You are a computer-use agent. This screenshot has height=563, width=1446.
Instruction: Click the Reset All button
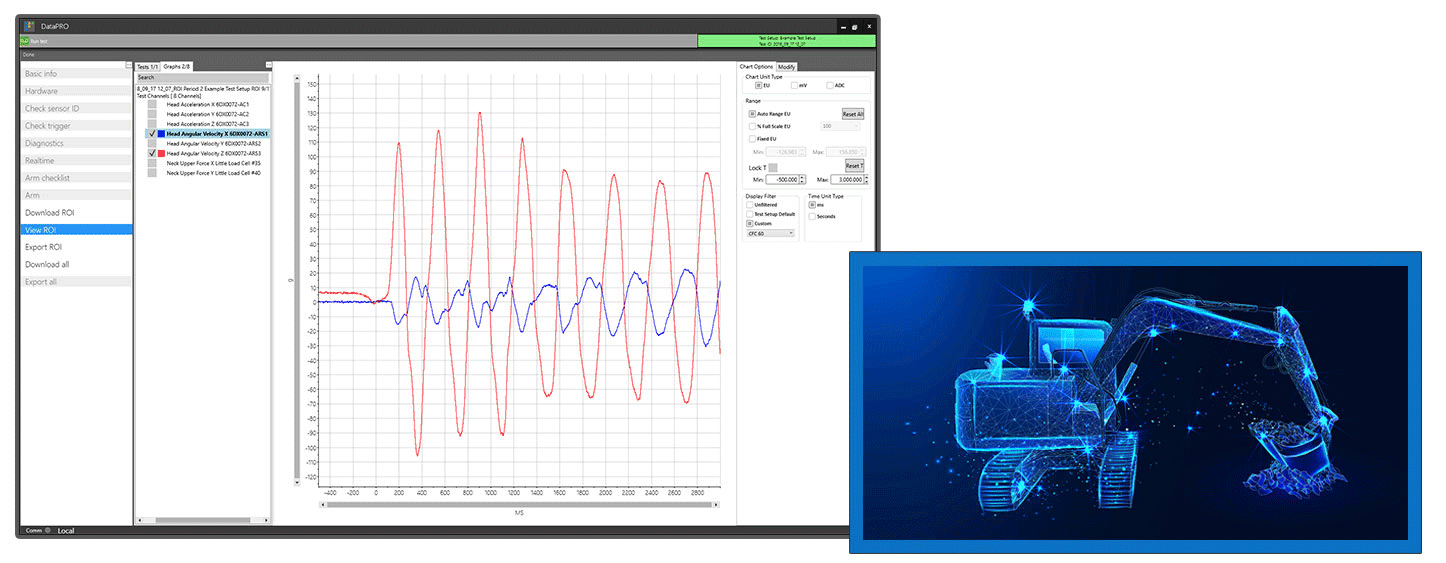(x=852, y=114)
